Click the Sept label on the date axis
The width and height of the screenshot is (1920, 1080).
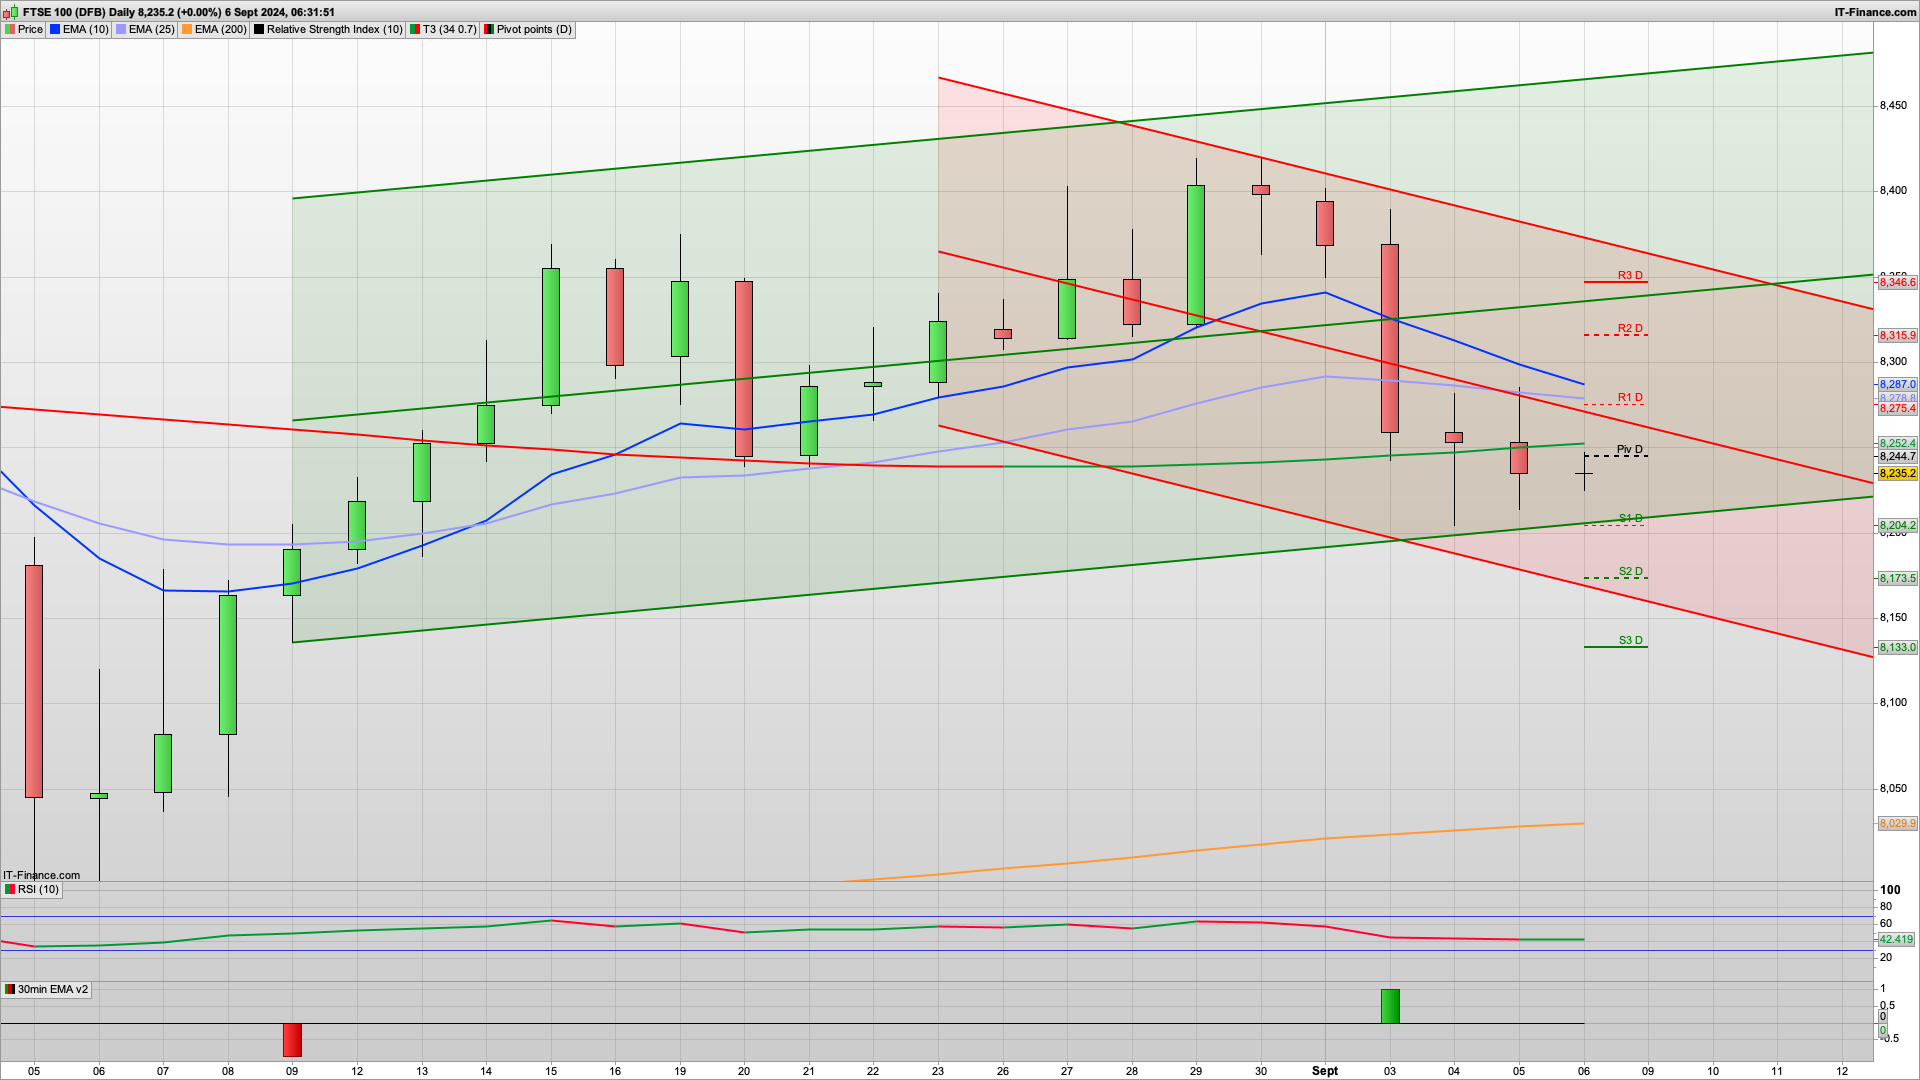coord(1324,1070)
